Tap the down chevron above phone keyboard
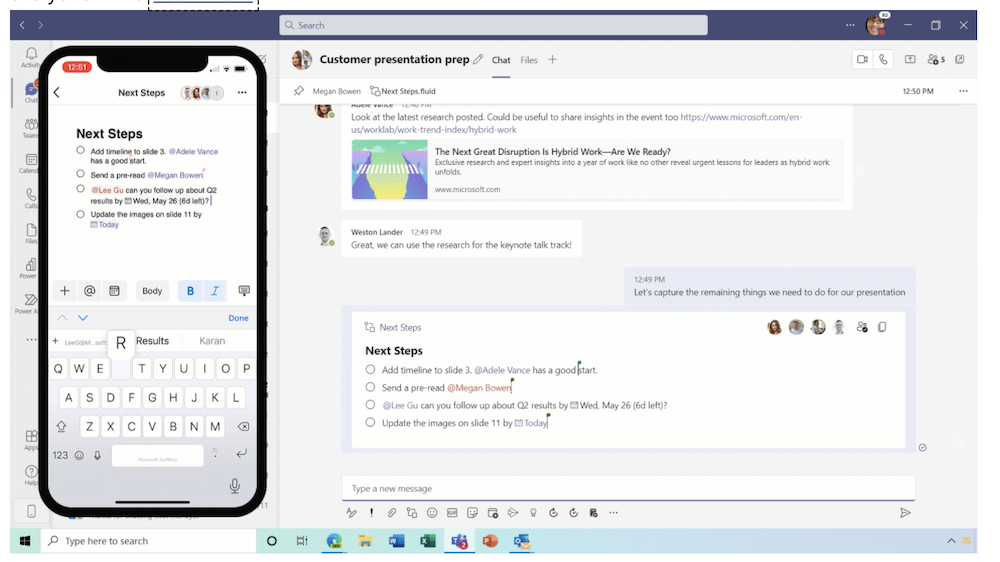 click(83, 318)
